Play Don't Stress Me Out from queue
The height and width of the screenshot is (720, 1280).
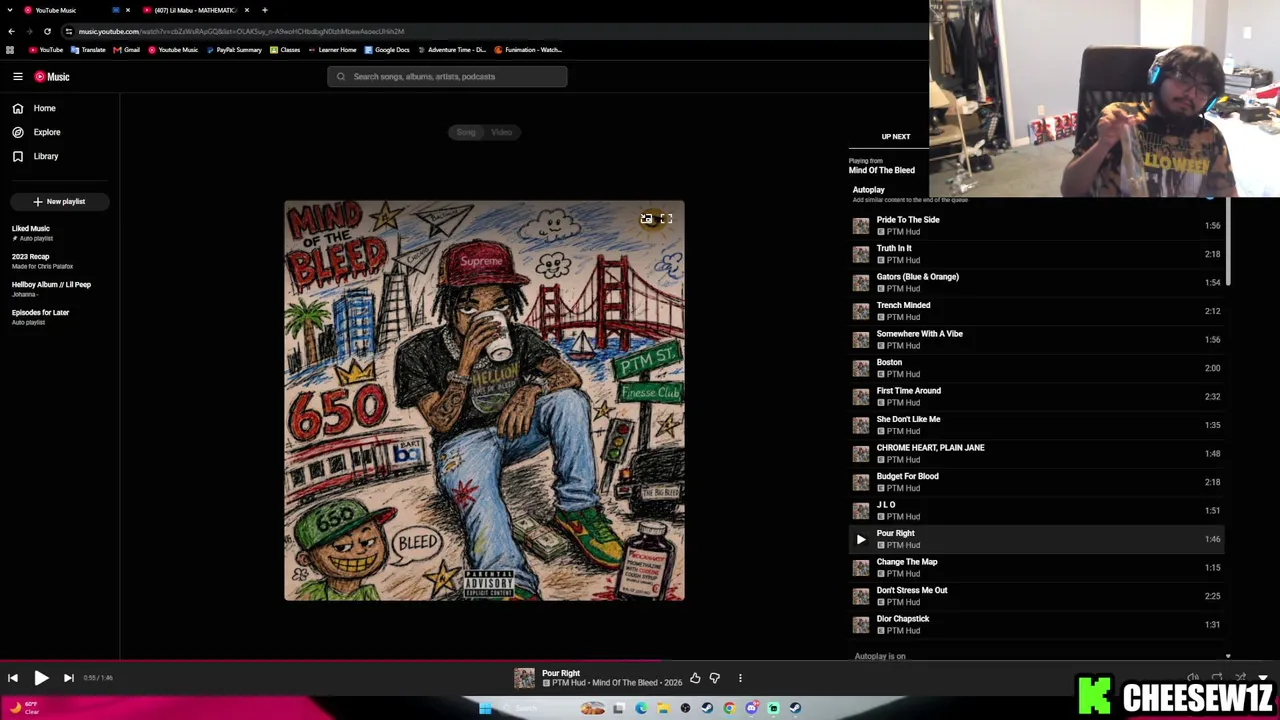tap(1036, 596)
